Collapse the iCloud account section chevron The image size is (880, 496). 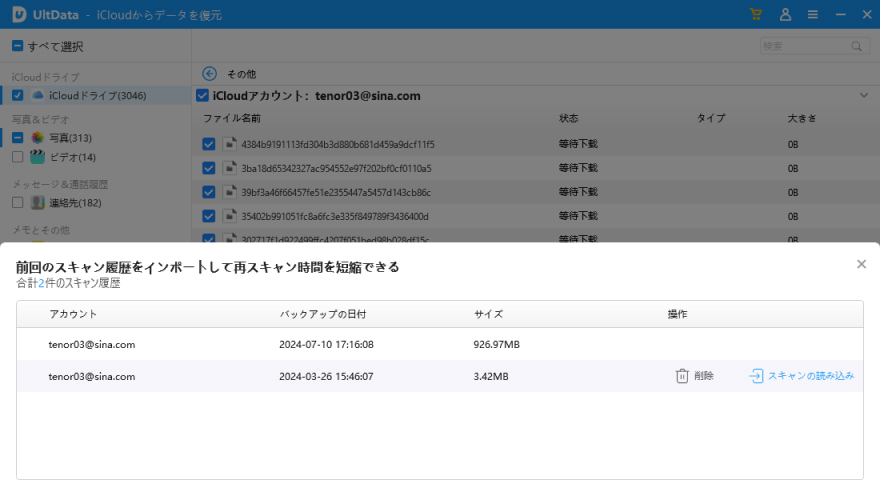point(864,95)
